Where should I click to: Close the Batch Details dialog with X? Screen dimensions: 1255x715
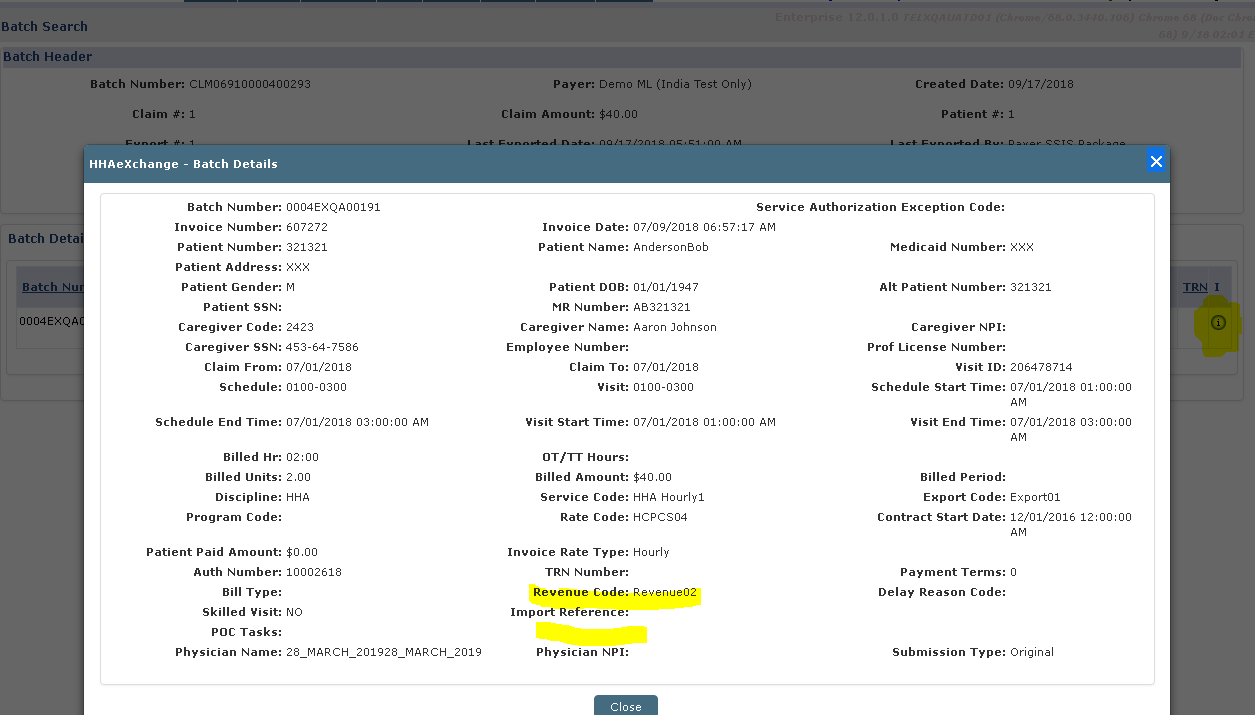(x=1156, y=161)
